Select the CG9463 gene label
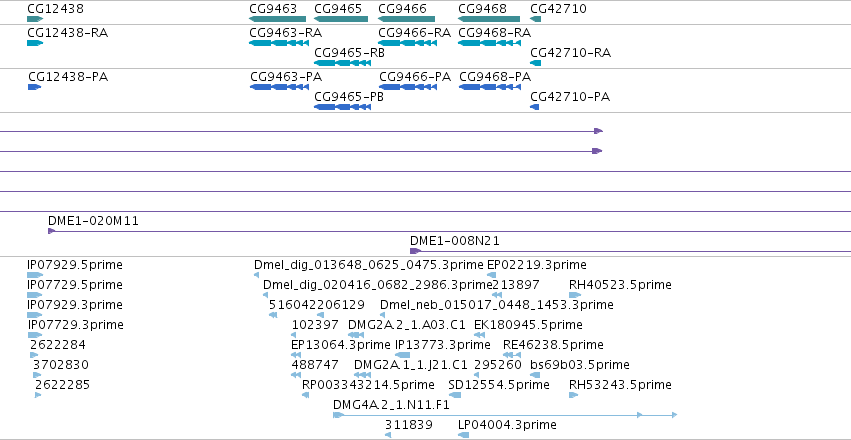 point(273,9)
